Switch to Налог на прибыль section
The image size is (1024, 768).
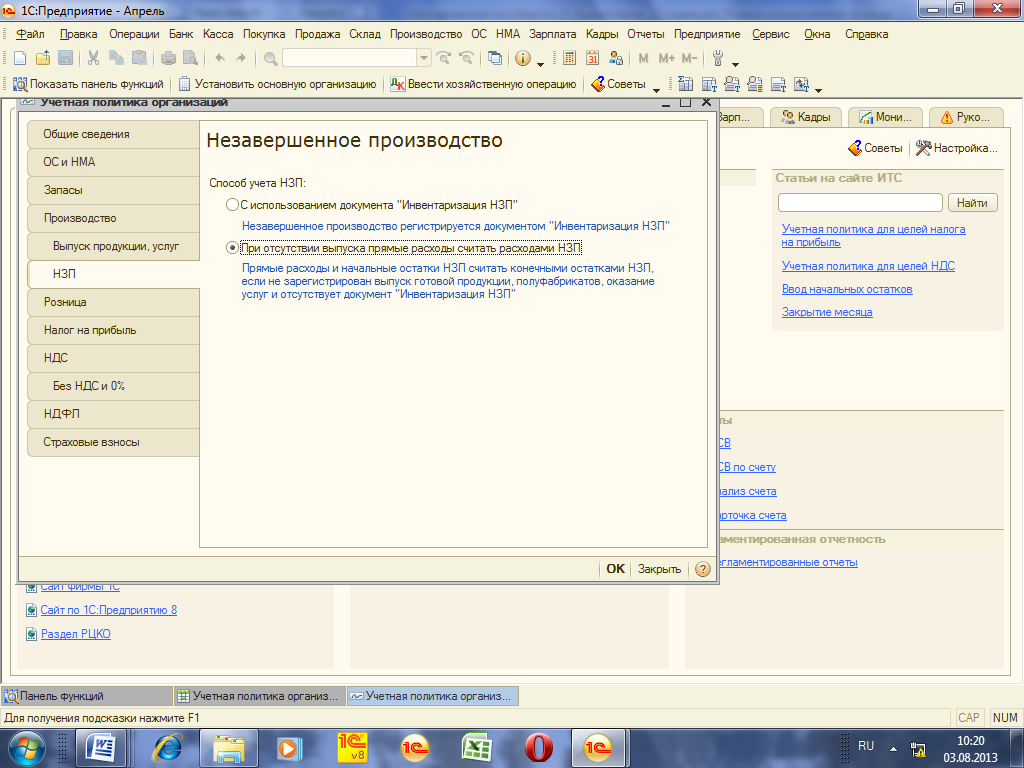(114, 330)
